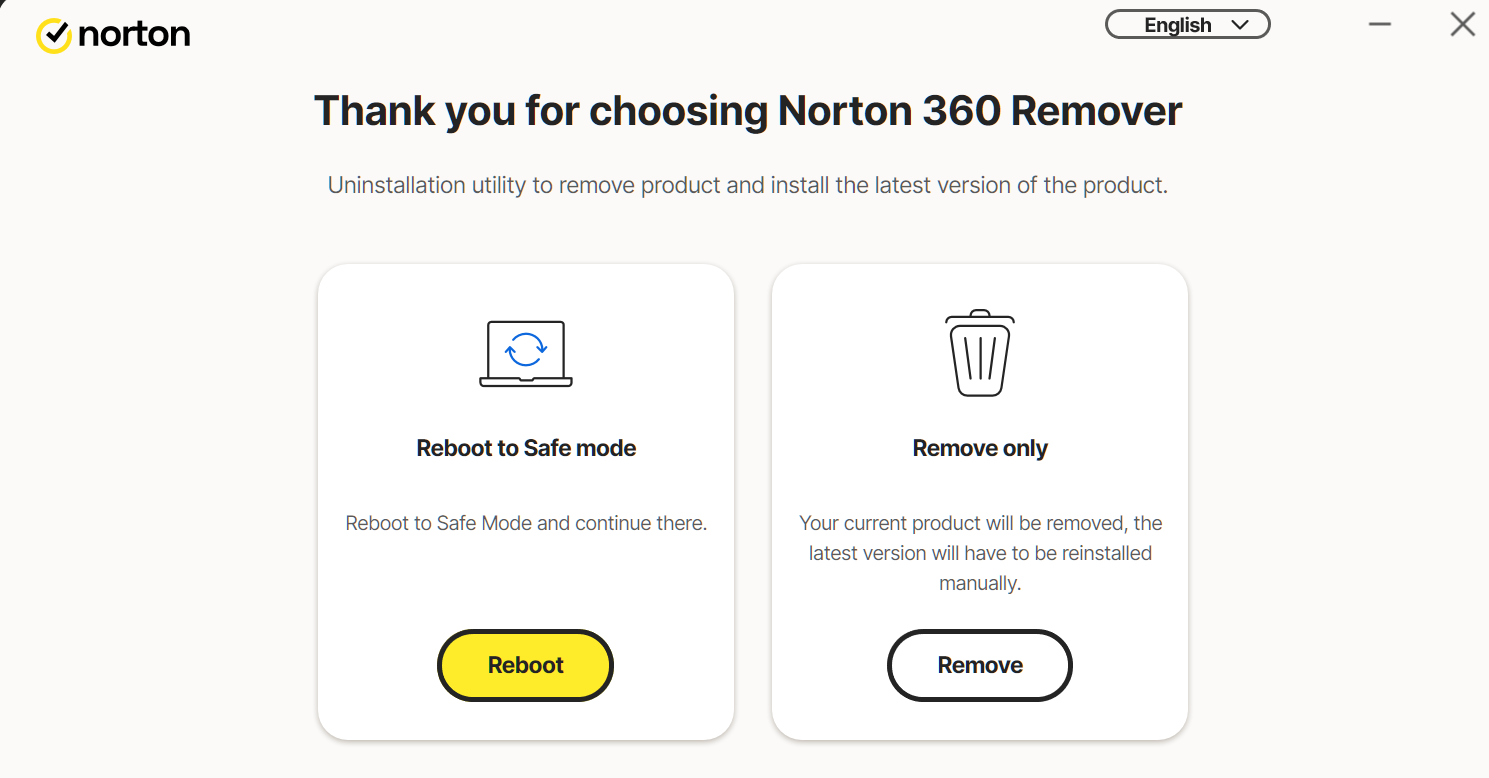Click the yellow Reboot button
Image resolution: width=1489 pixels, height=778 pixels.
point(526,665)
